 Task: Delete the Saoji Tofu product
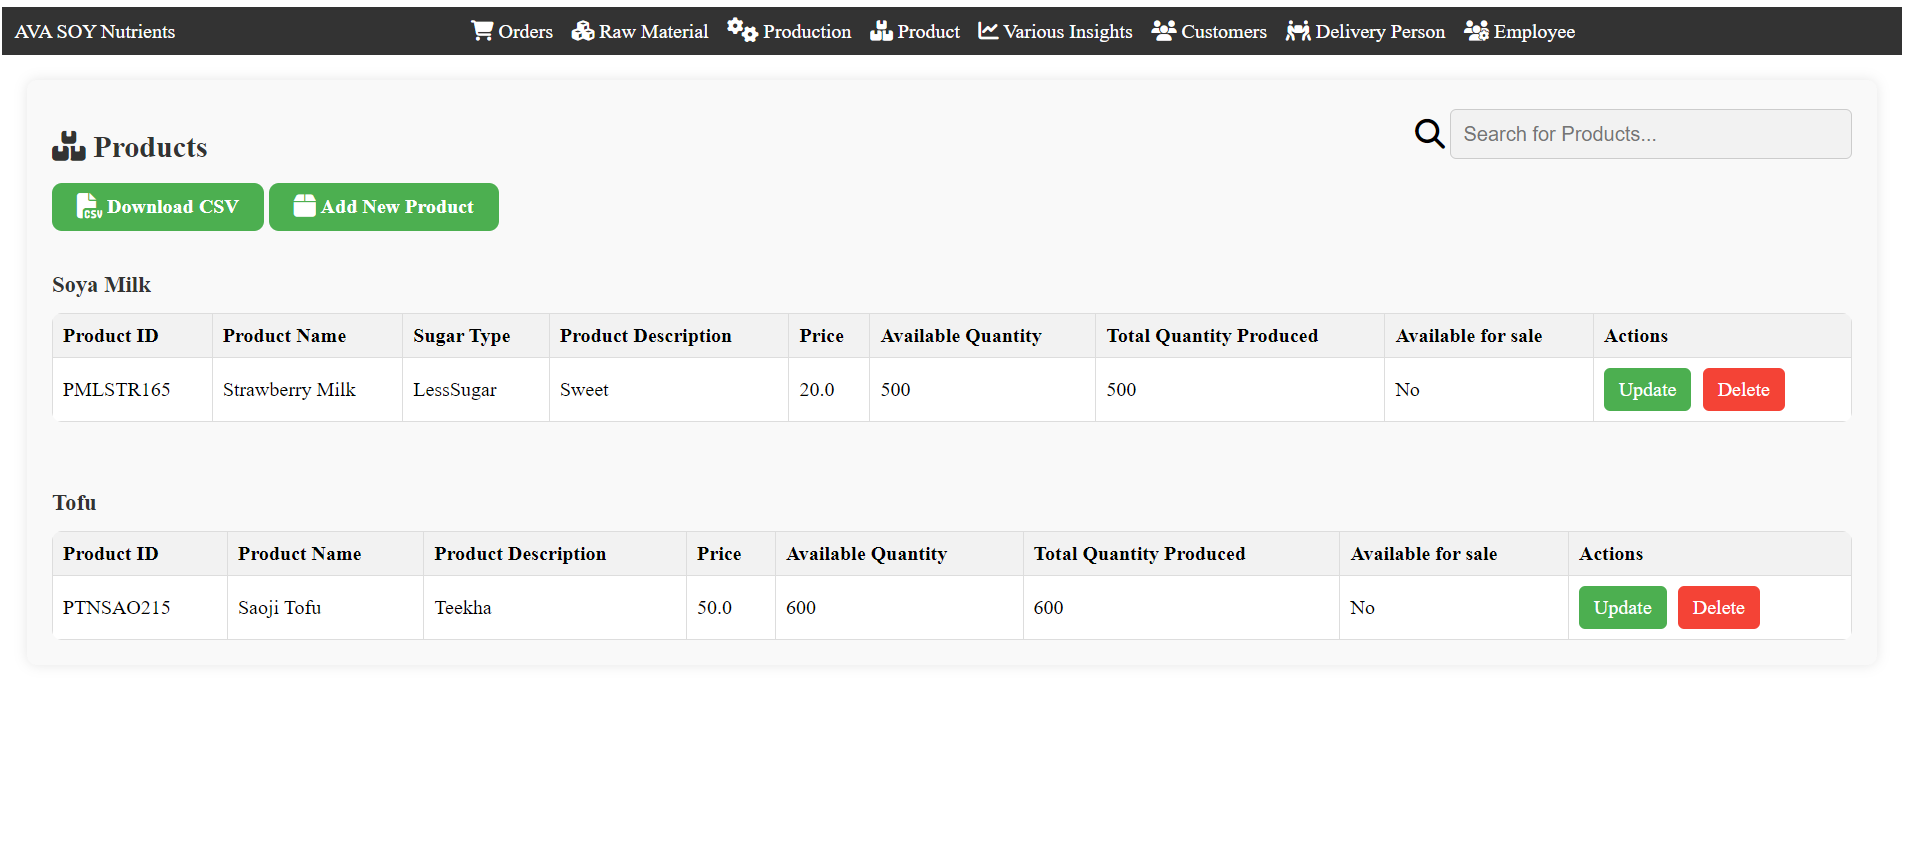[1717, 608]
